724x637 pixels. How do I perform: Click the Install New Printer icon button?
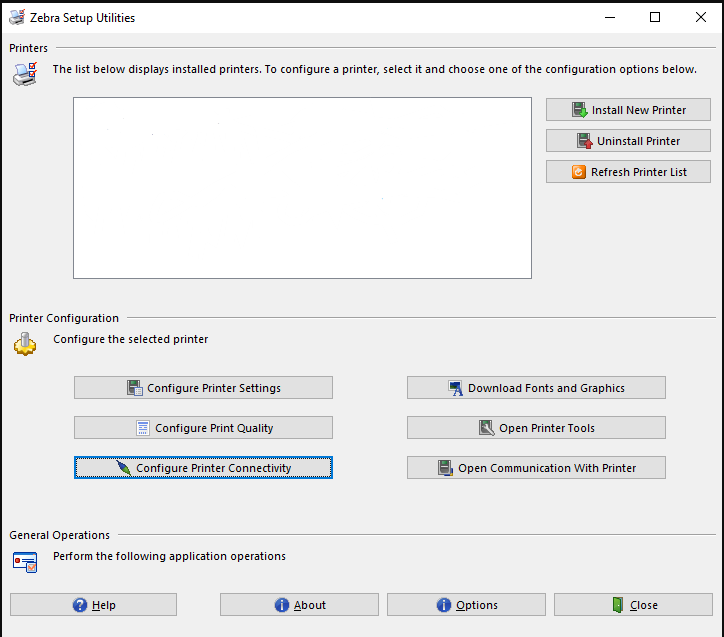pyautogui.click(x=628, y=110)
